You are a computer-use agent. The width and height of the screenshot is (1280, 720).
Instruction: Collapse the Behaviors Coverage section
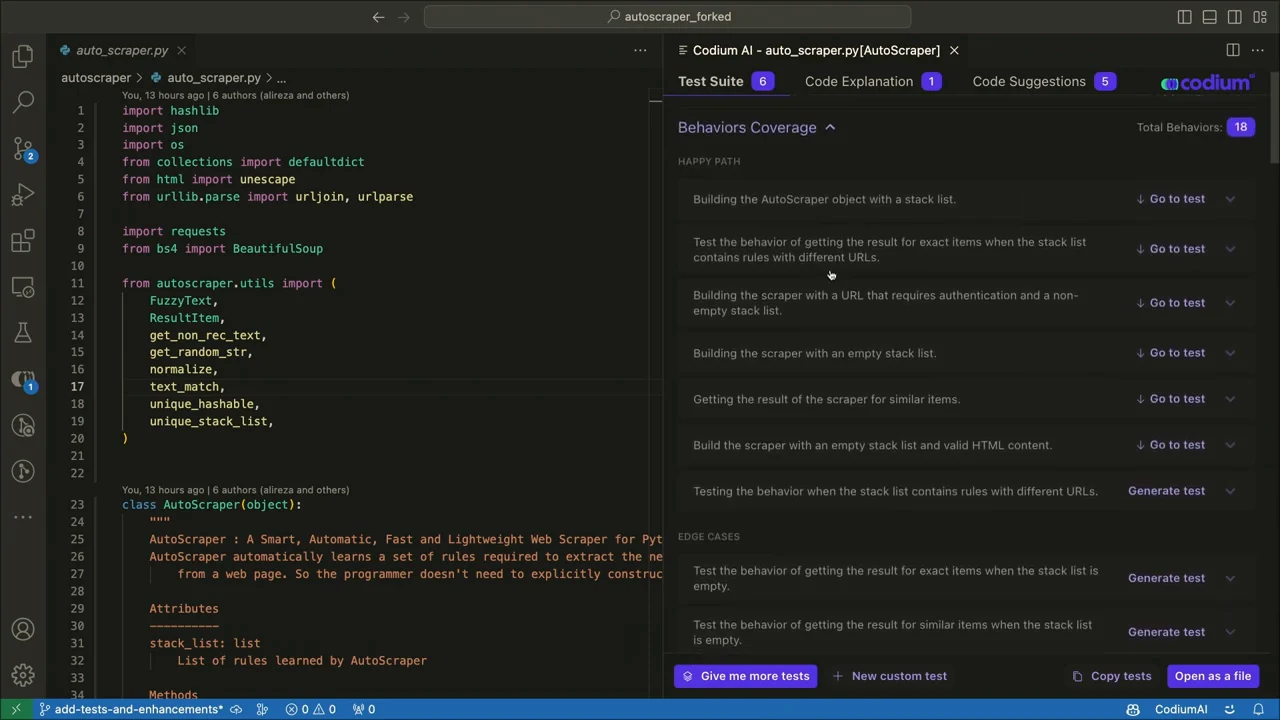click(757, 127)
